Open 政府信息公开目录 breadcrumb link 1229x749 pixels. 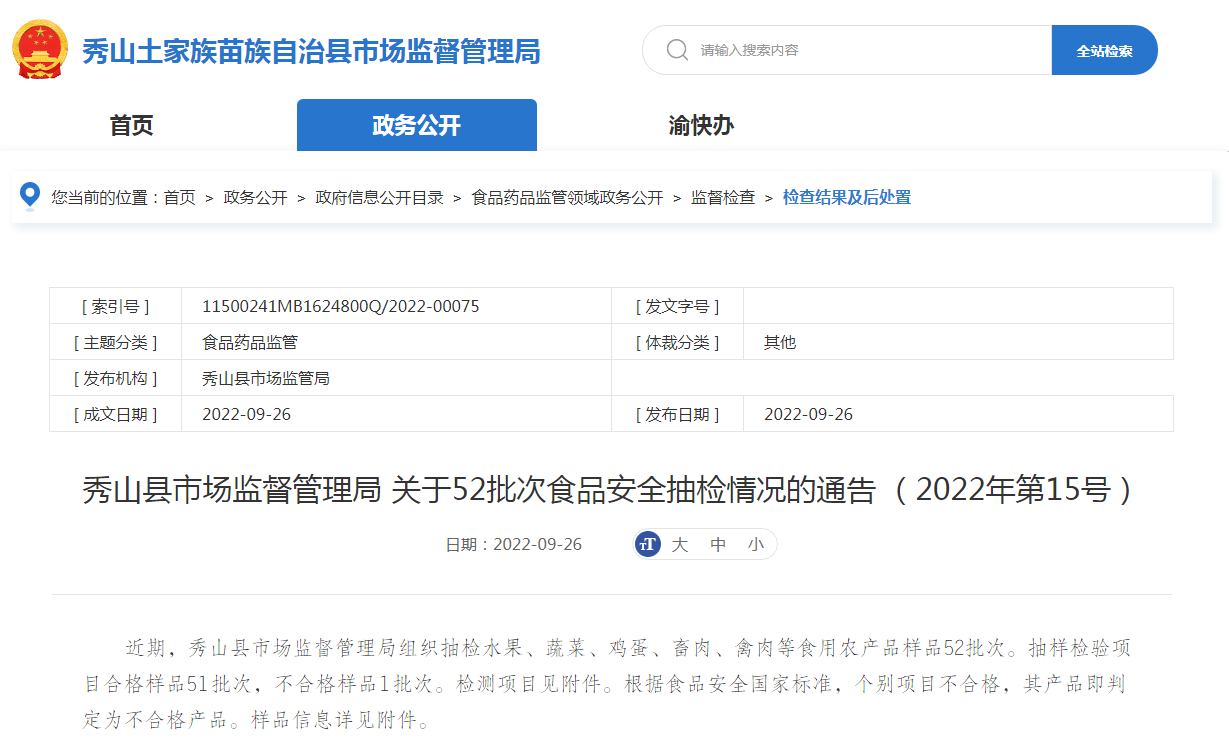click(x=379, y=198)
